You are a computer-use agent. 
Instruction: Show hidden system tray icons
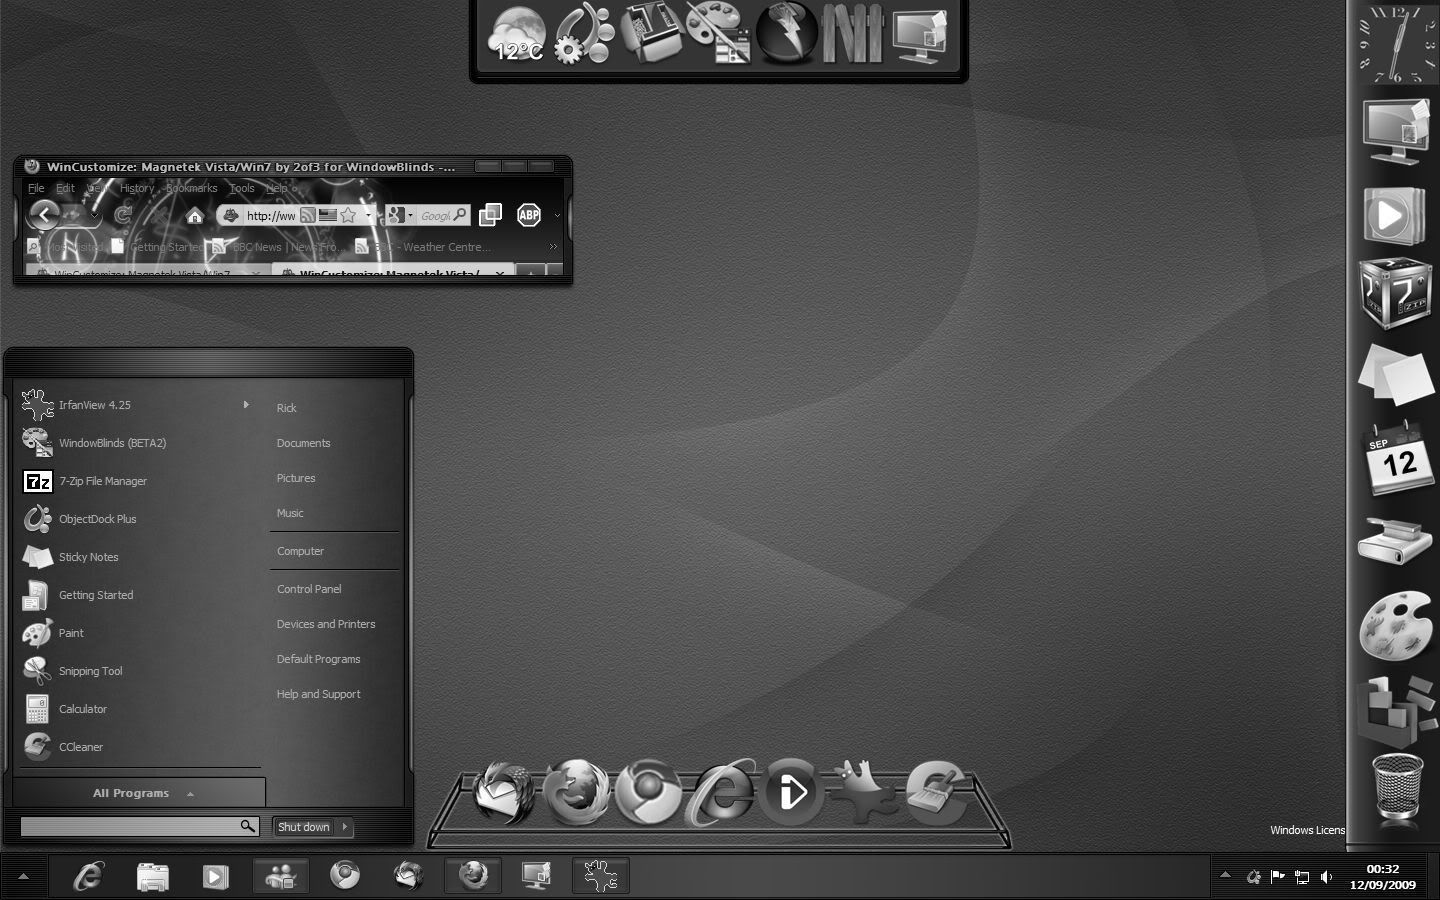[1225, 875]
